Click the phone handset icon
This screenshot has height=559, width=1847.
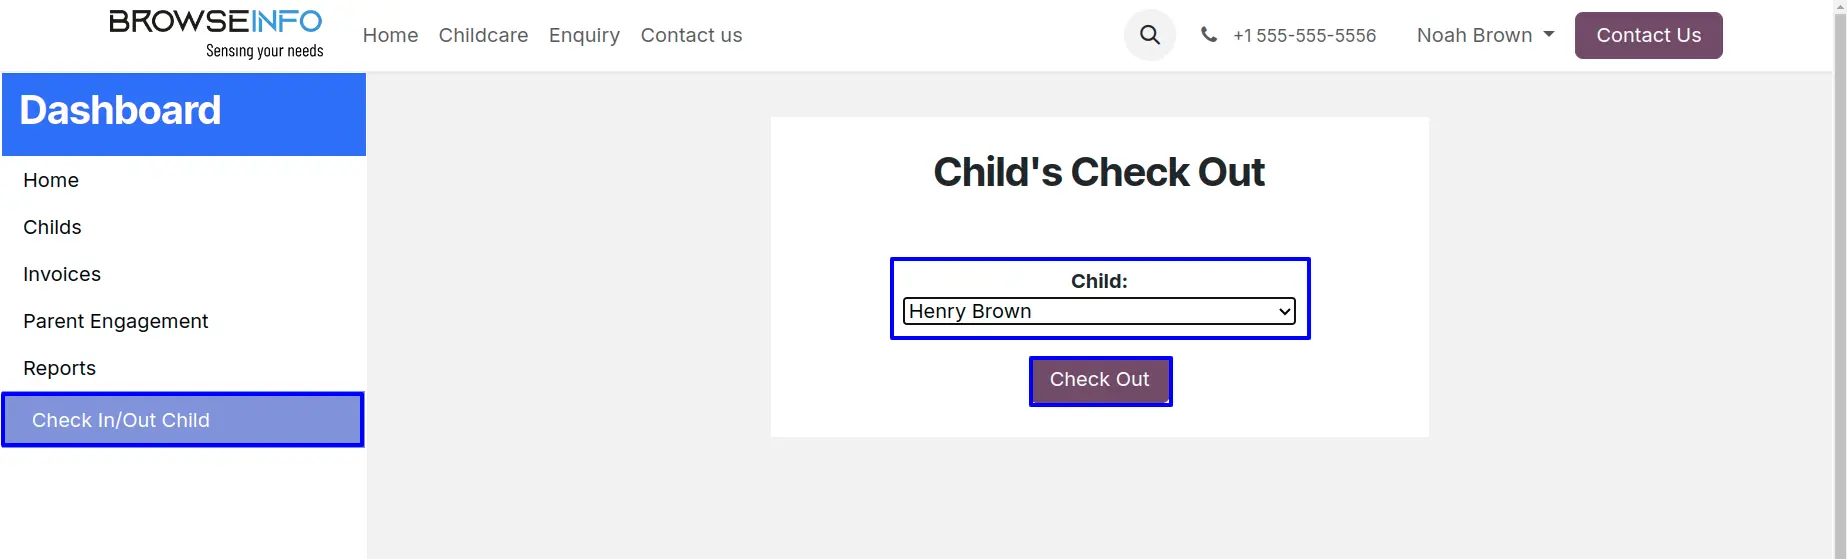[1209, 35]
